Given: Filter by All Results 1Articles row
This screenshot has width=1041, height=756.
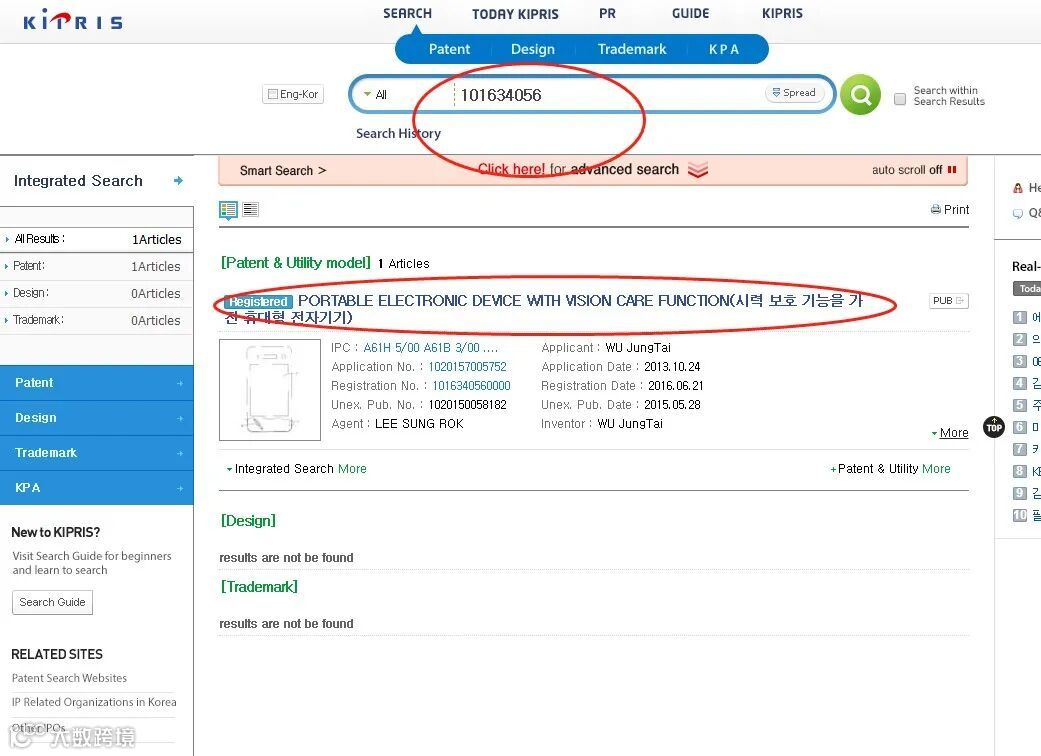Looking at the screenshot, I should click(x=97, y=239).
